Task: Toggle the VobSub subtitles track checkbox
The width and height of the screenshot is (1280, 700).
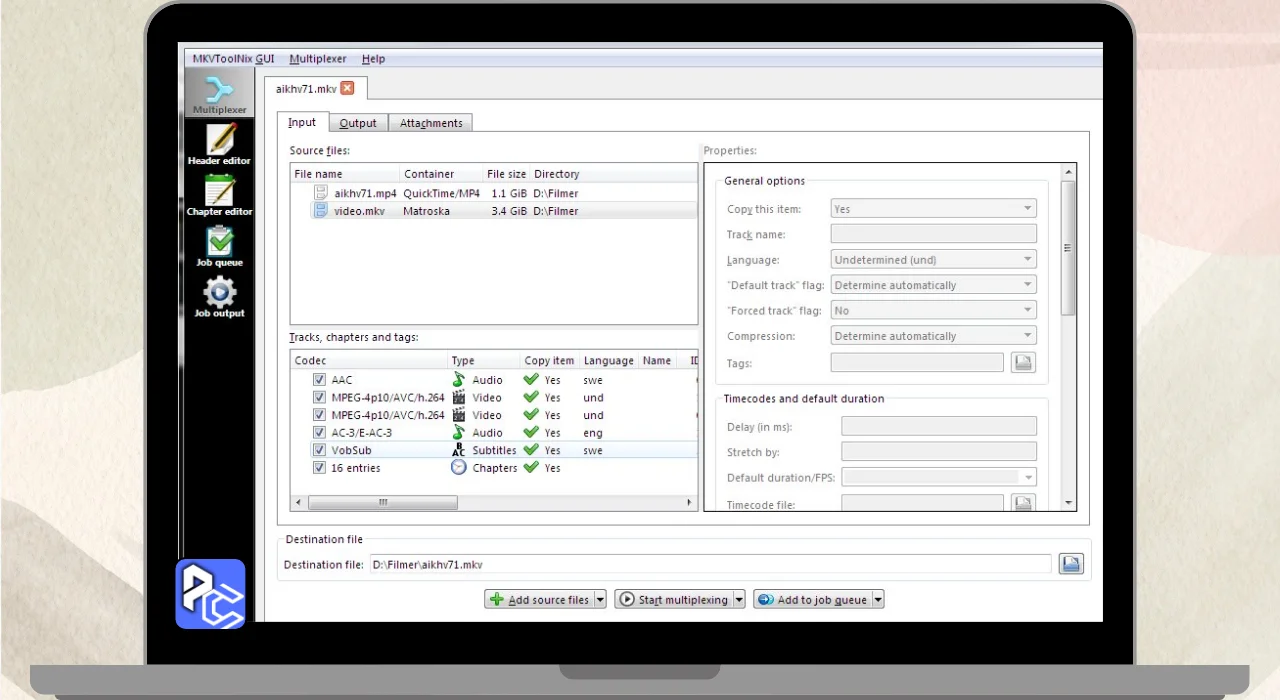Action: click(x=319, y=450)
